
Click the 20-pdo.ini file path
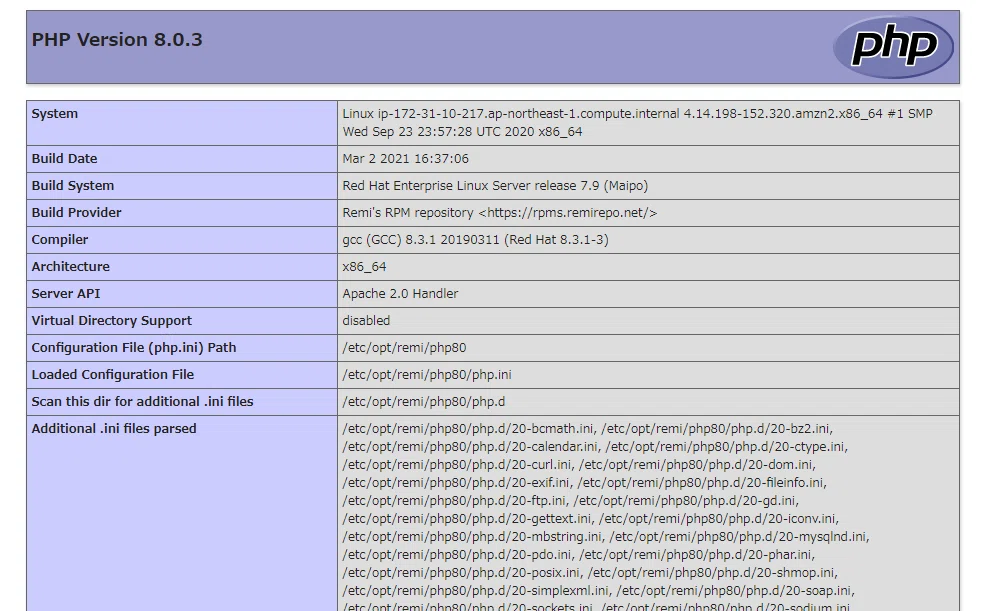pyautogui.click(x=457, y=555)
